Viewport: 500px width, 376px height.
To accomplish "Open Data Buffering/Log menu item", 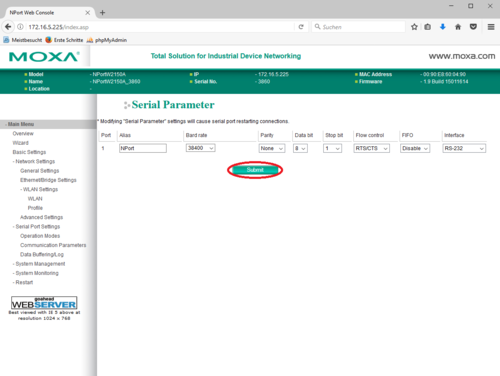I will tap(42, 255).
